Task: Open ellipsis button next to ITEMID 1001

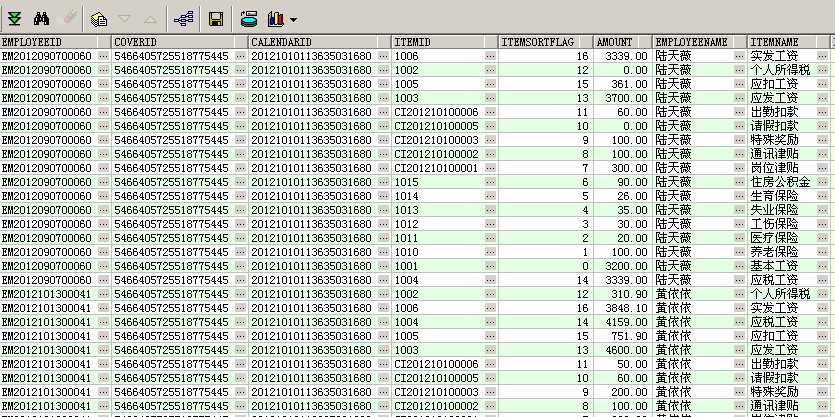Action: coord(490,266)
